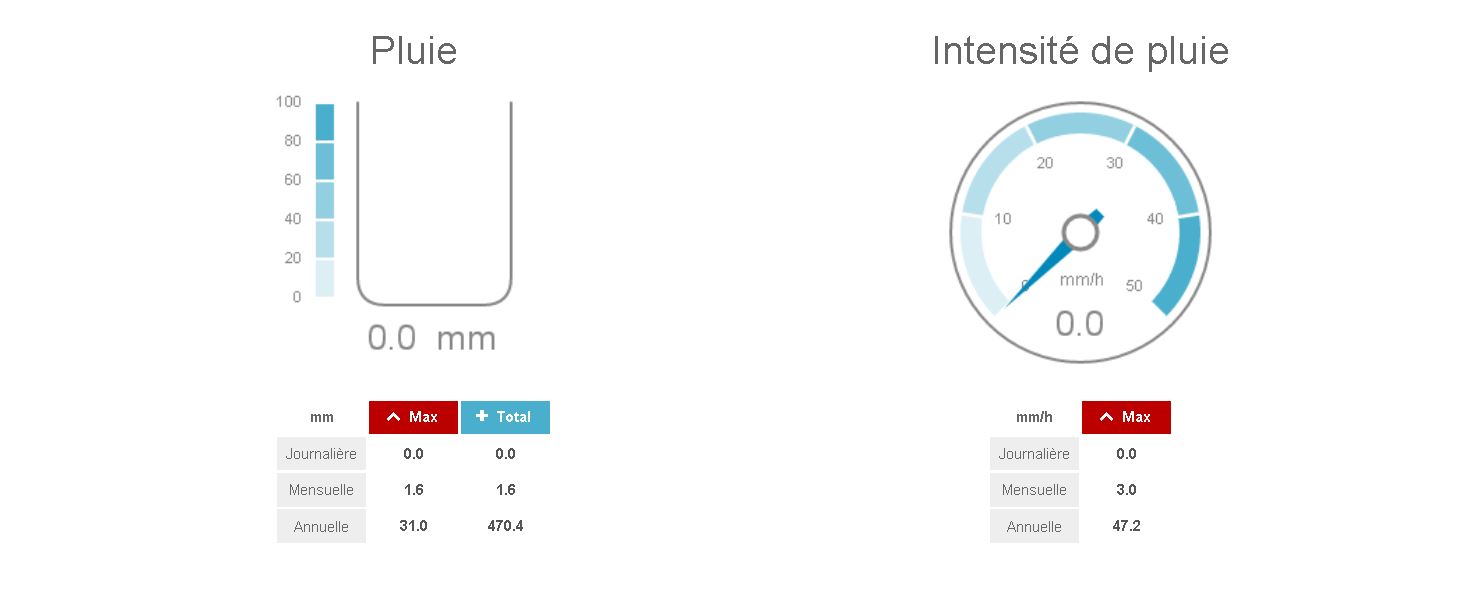Select the Annuelle row in the Pluie table
Image resolution: width=1462 pixels, height=605 pixels.
point(321,527)
